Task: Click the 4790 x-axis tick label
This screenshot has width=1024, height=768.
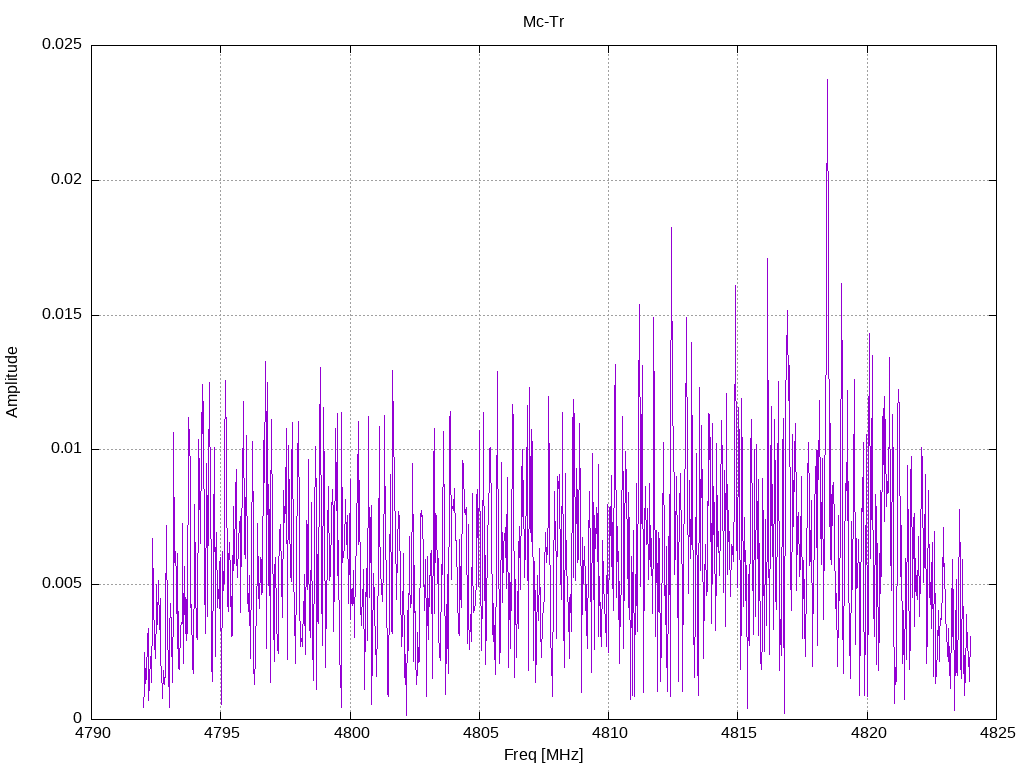Action: [92, 733]
